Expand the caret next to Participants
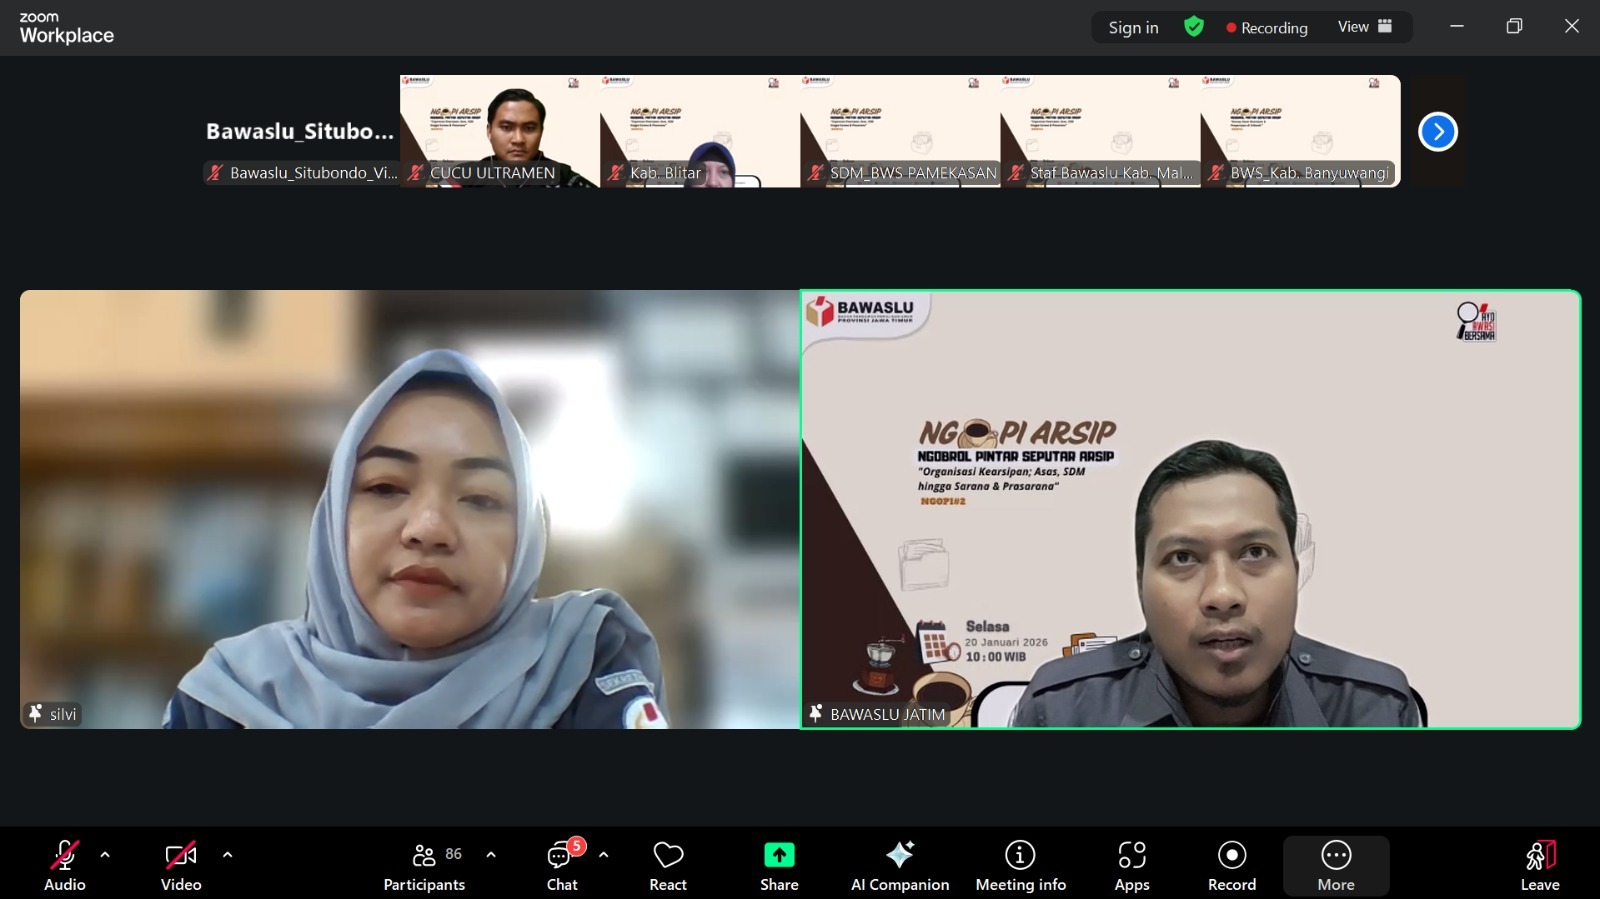This screenshot has width=1600, height=899. (491, 855)
